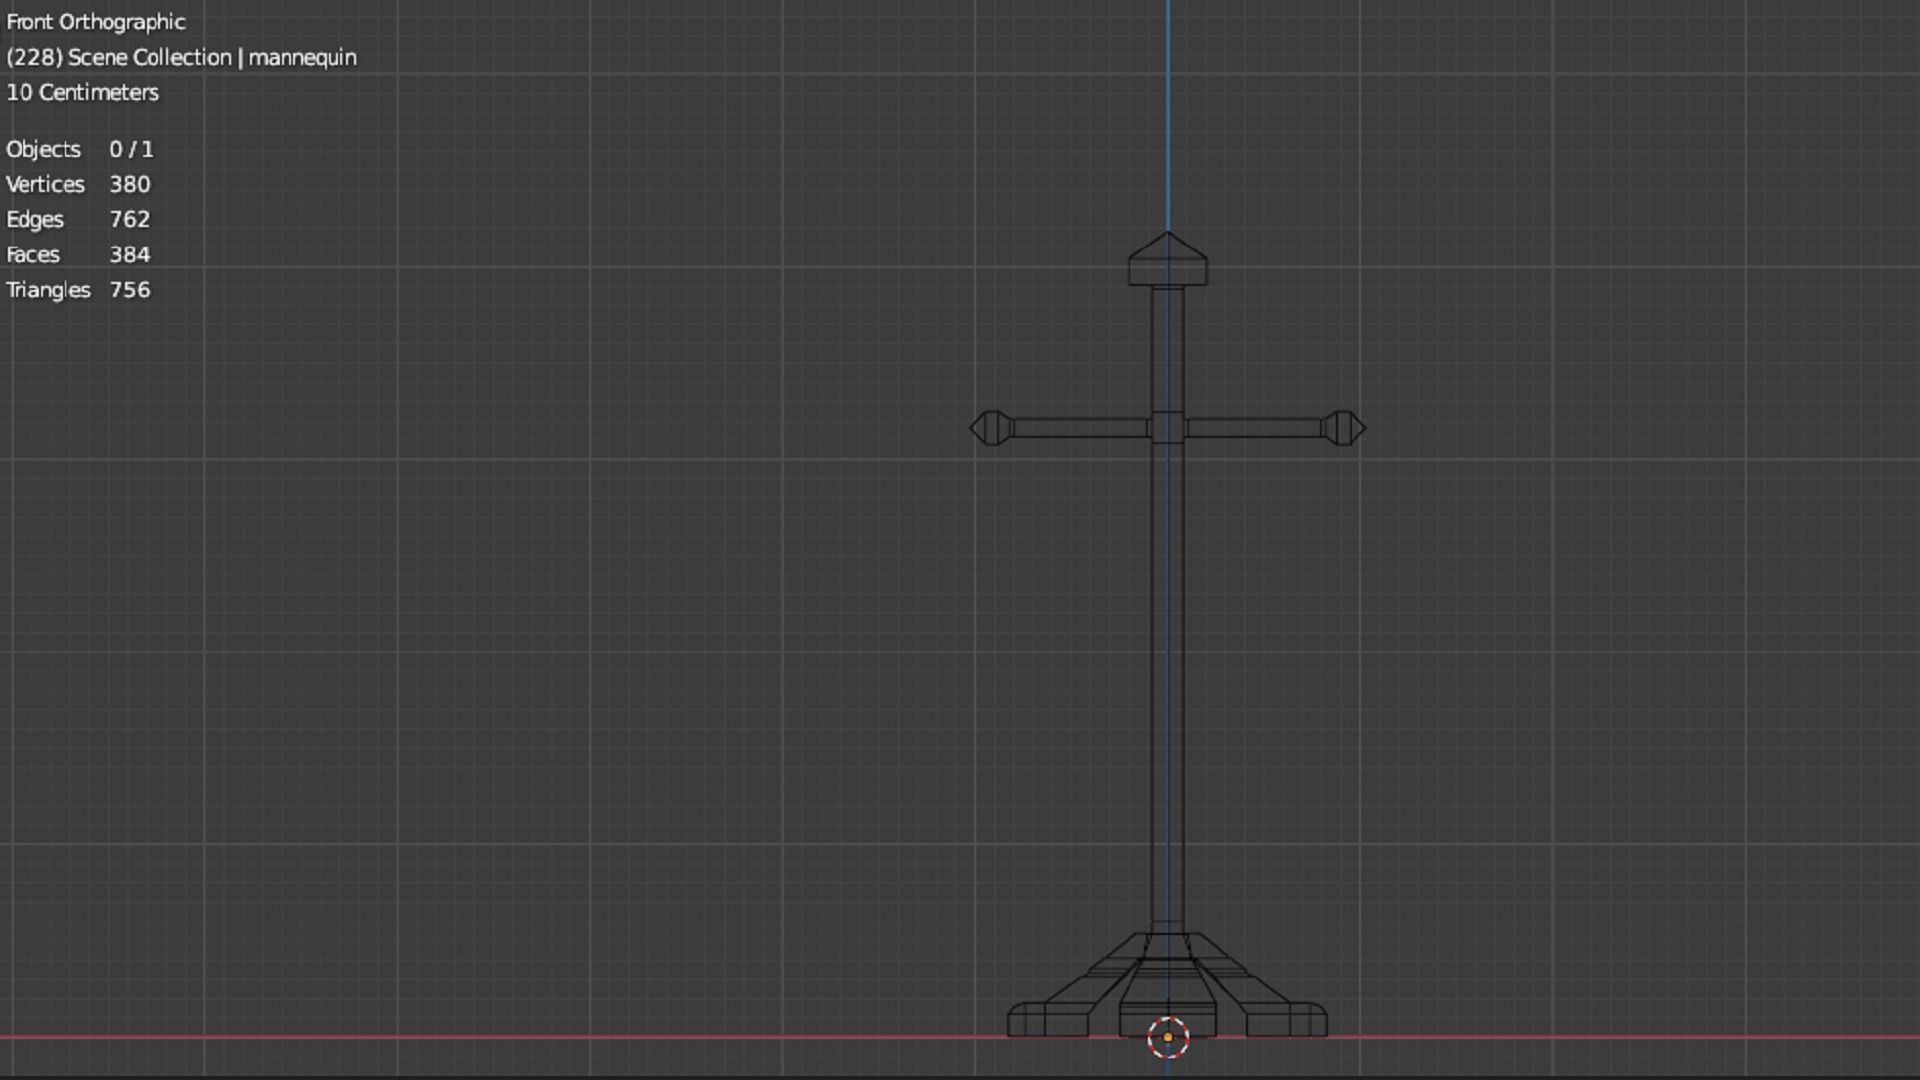Click the 'Front Orthographic' view label

96,22
